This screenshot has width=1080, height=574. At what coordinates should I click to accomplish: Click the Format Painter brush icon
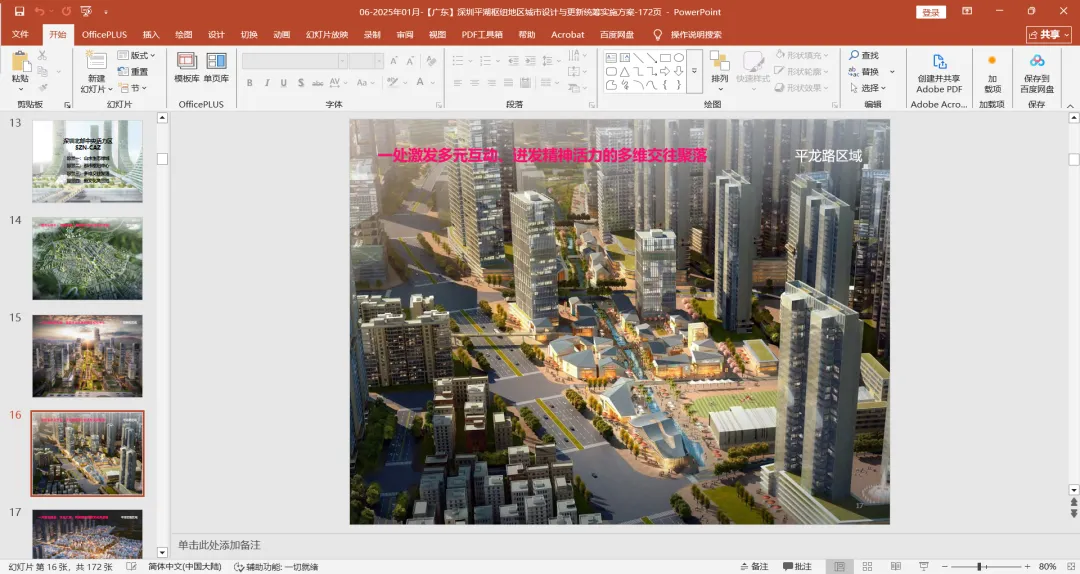click(x=42, y=88)
